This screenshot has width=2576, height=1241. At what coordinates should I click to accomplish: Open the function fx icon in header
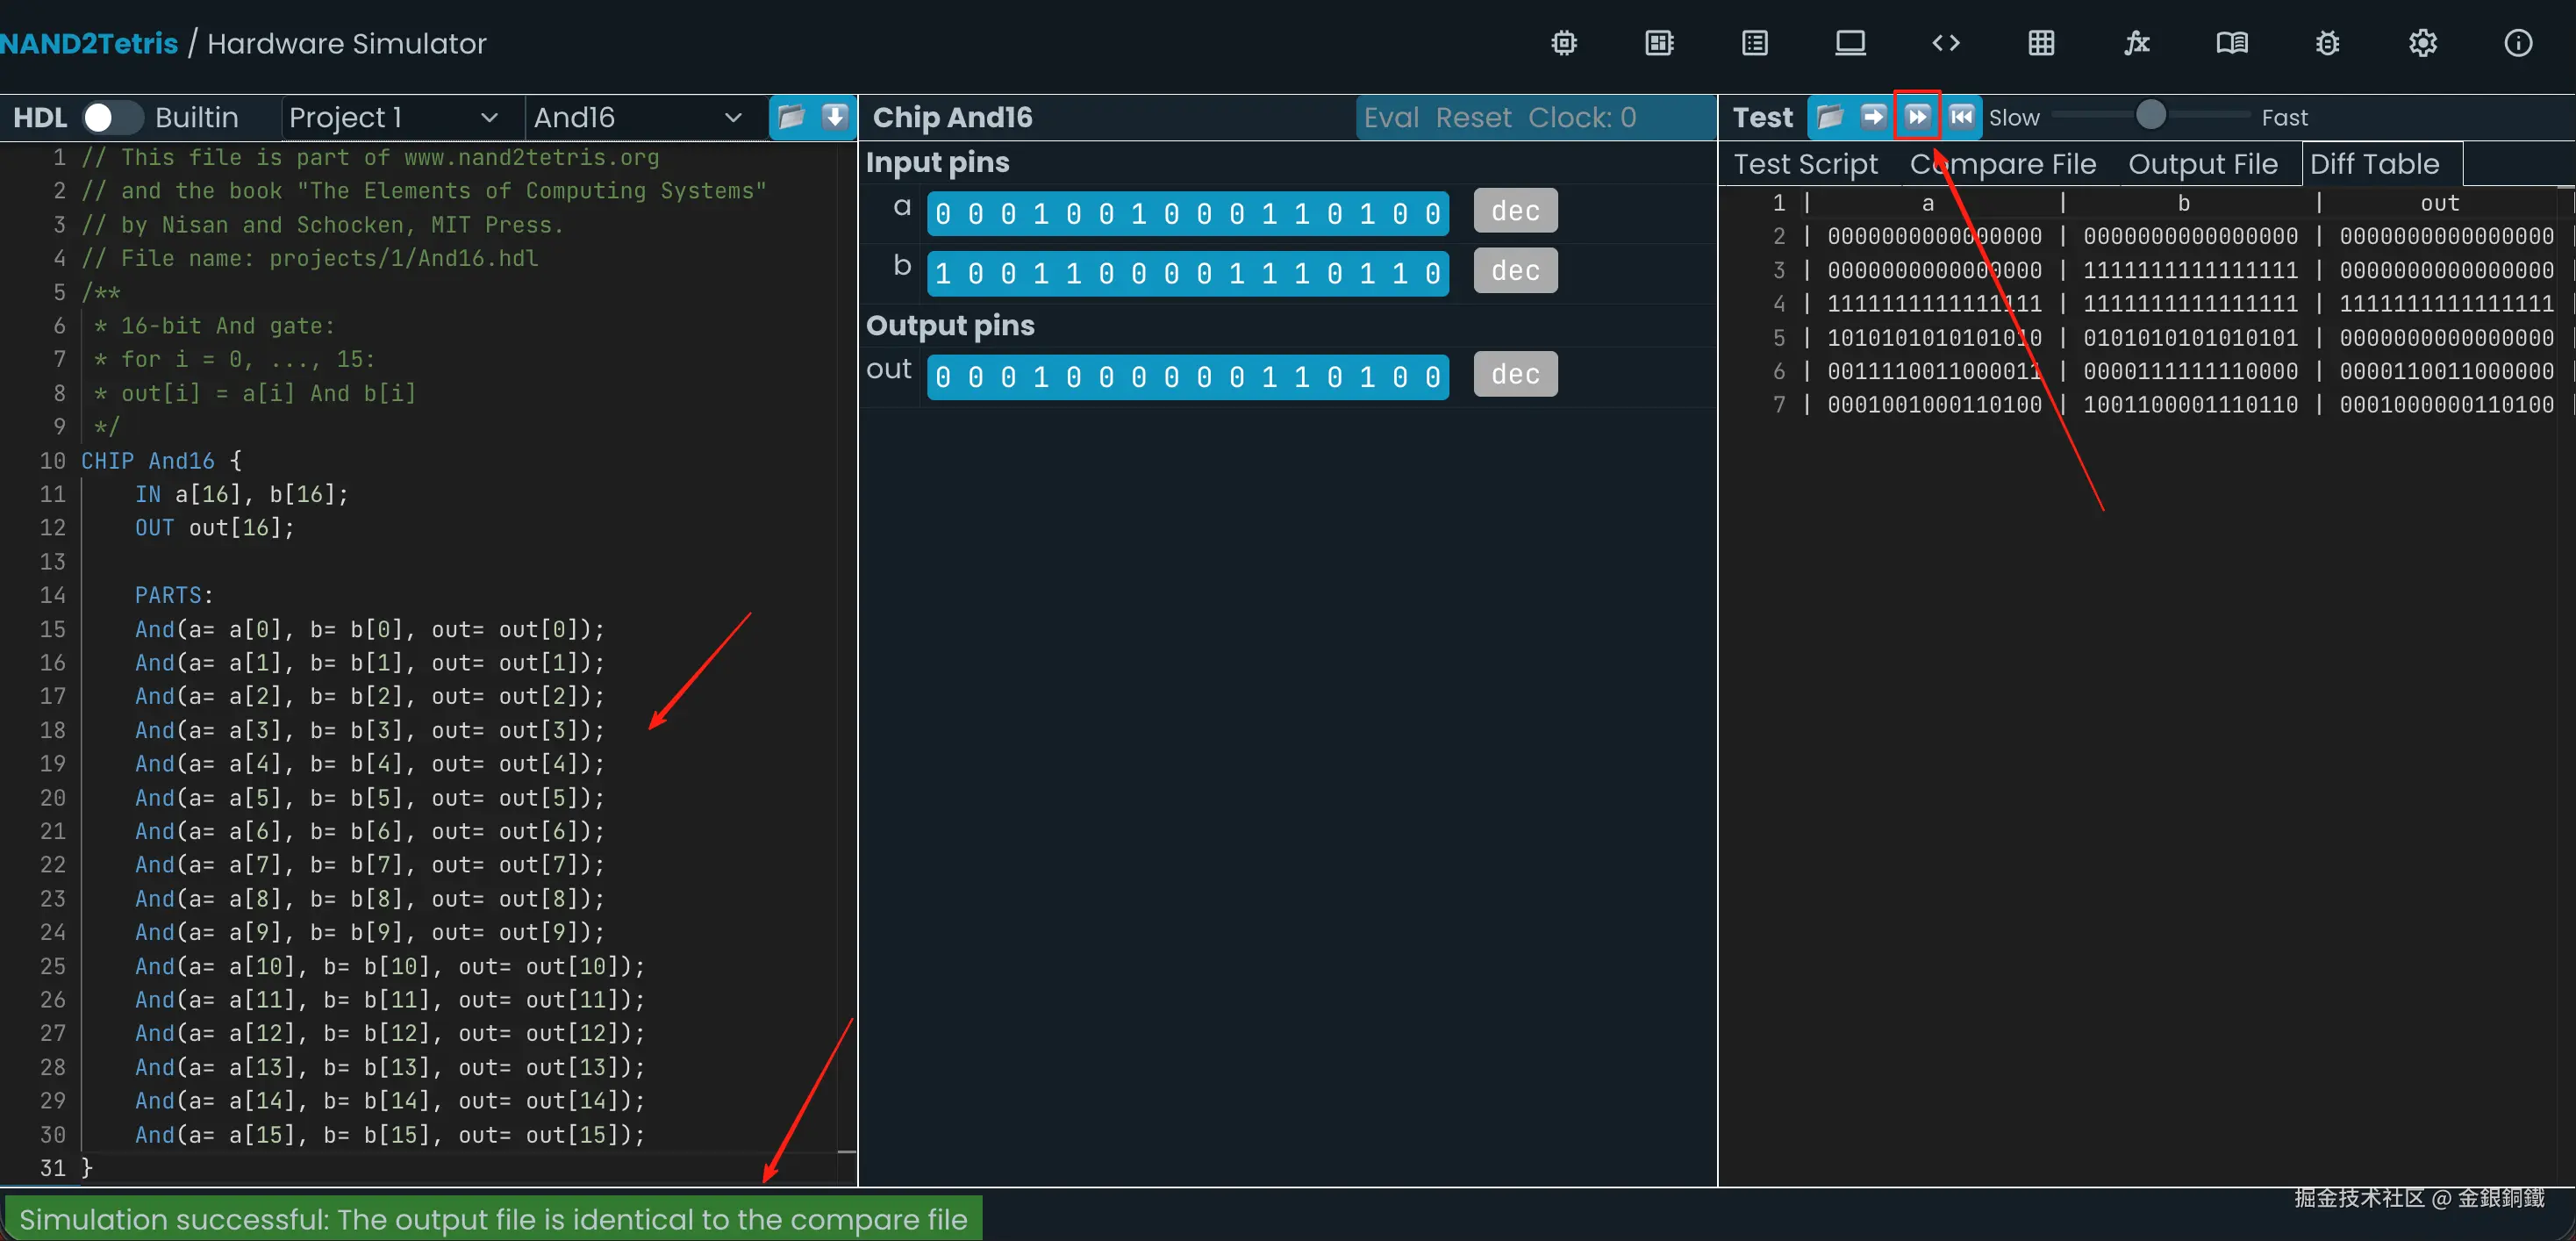(x=2136, y=43)
